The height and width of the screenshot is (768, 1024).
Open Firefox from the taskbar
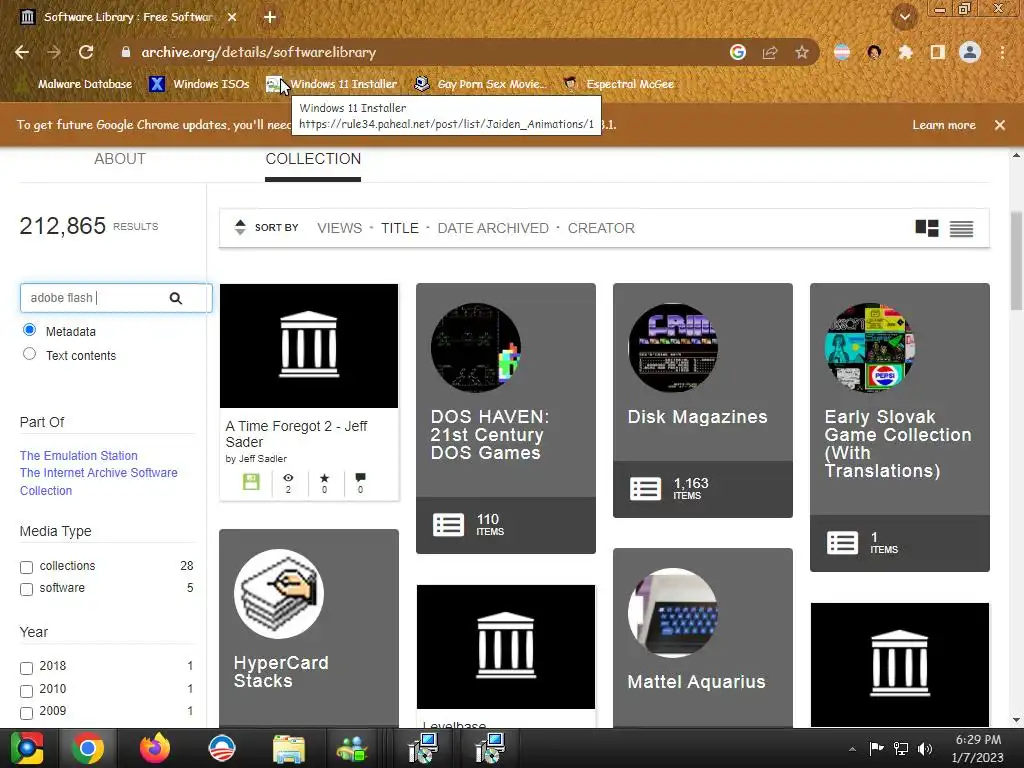point(155,748)
